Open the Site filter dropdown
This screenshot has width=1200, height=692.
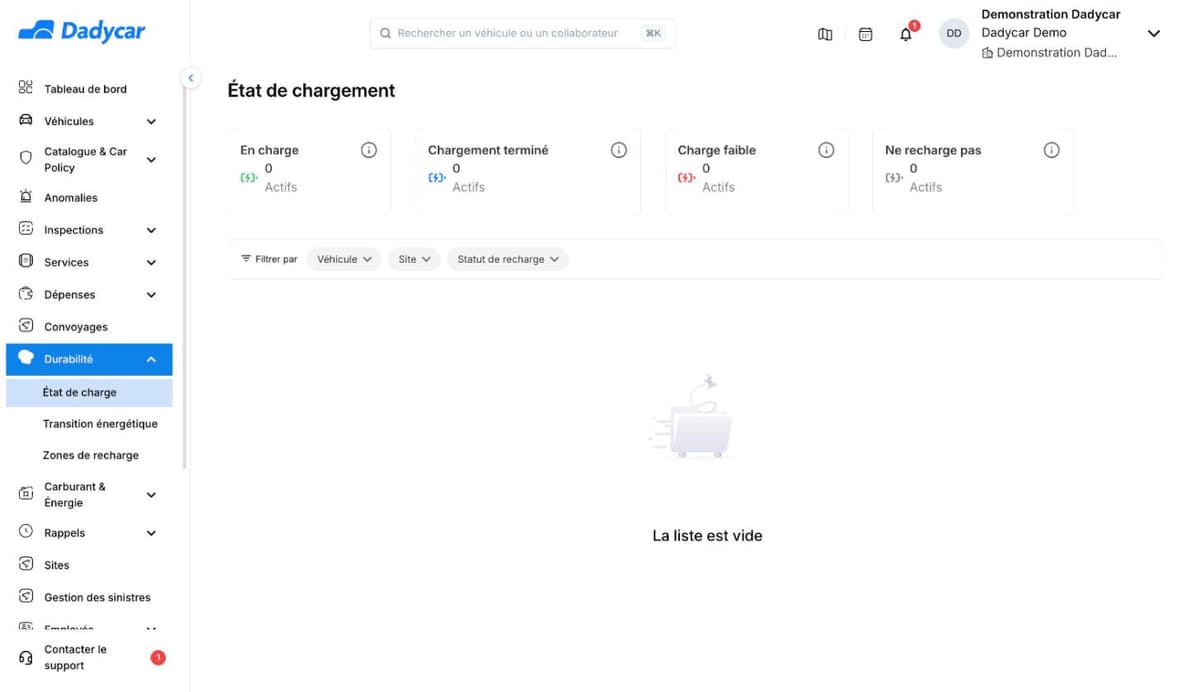414,259
